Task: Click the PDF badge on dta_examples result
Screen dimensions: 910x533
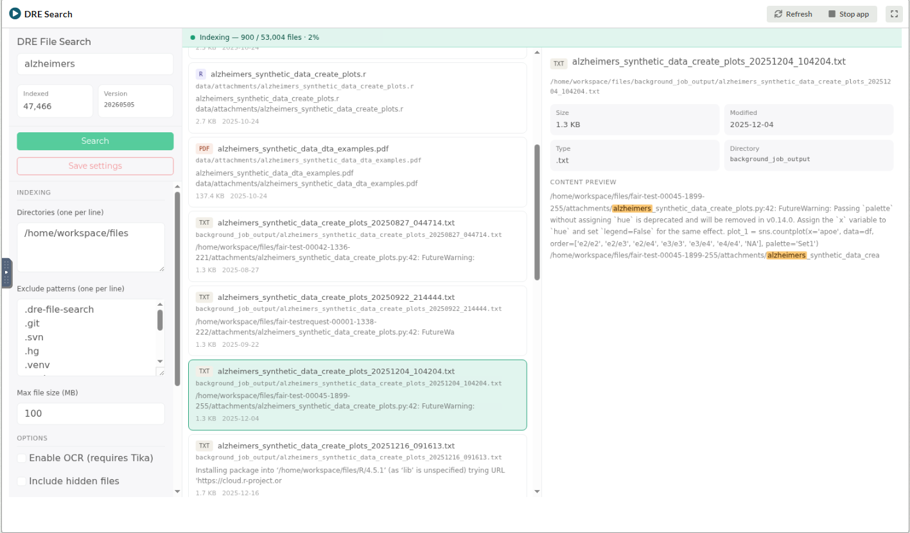Action: click(x=204, y=149)
